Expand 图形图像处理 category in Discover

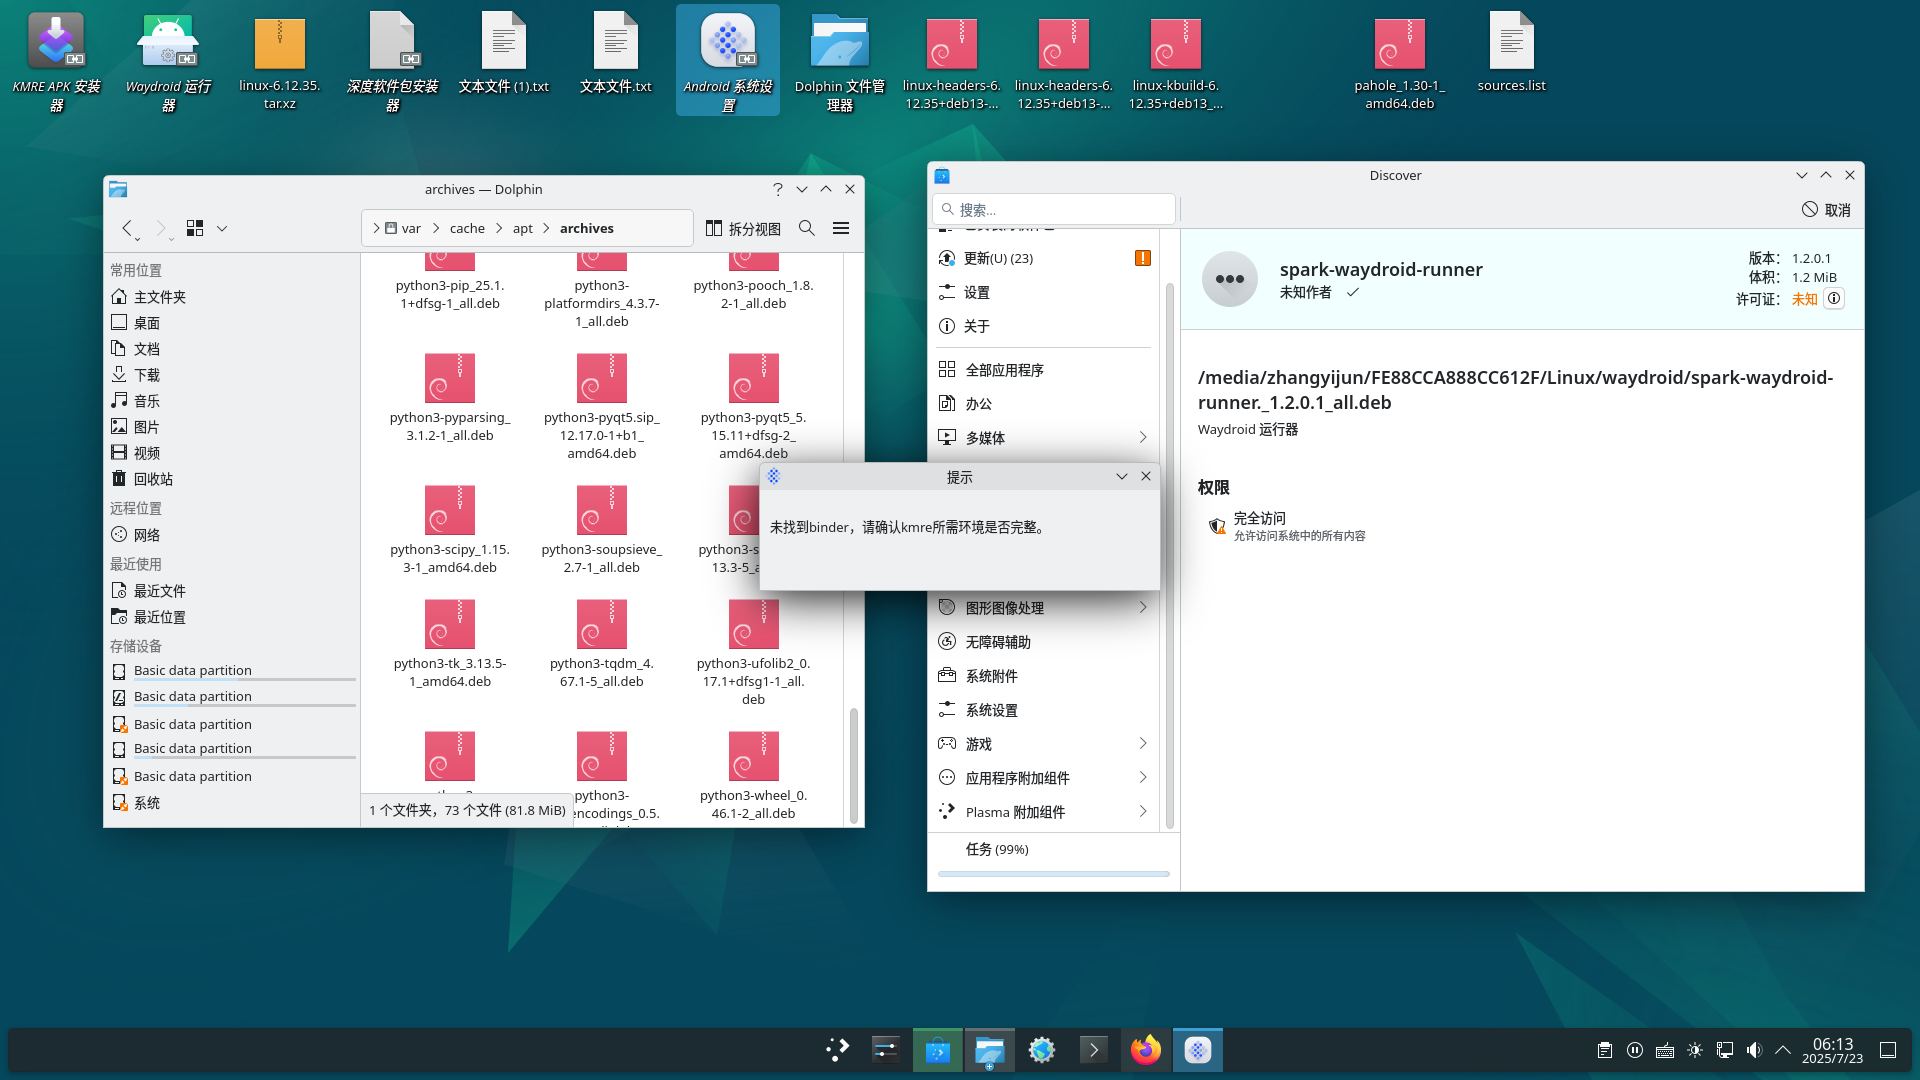(x=1143, y=607)
